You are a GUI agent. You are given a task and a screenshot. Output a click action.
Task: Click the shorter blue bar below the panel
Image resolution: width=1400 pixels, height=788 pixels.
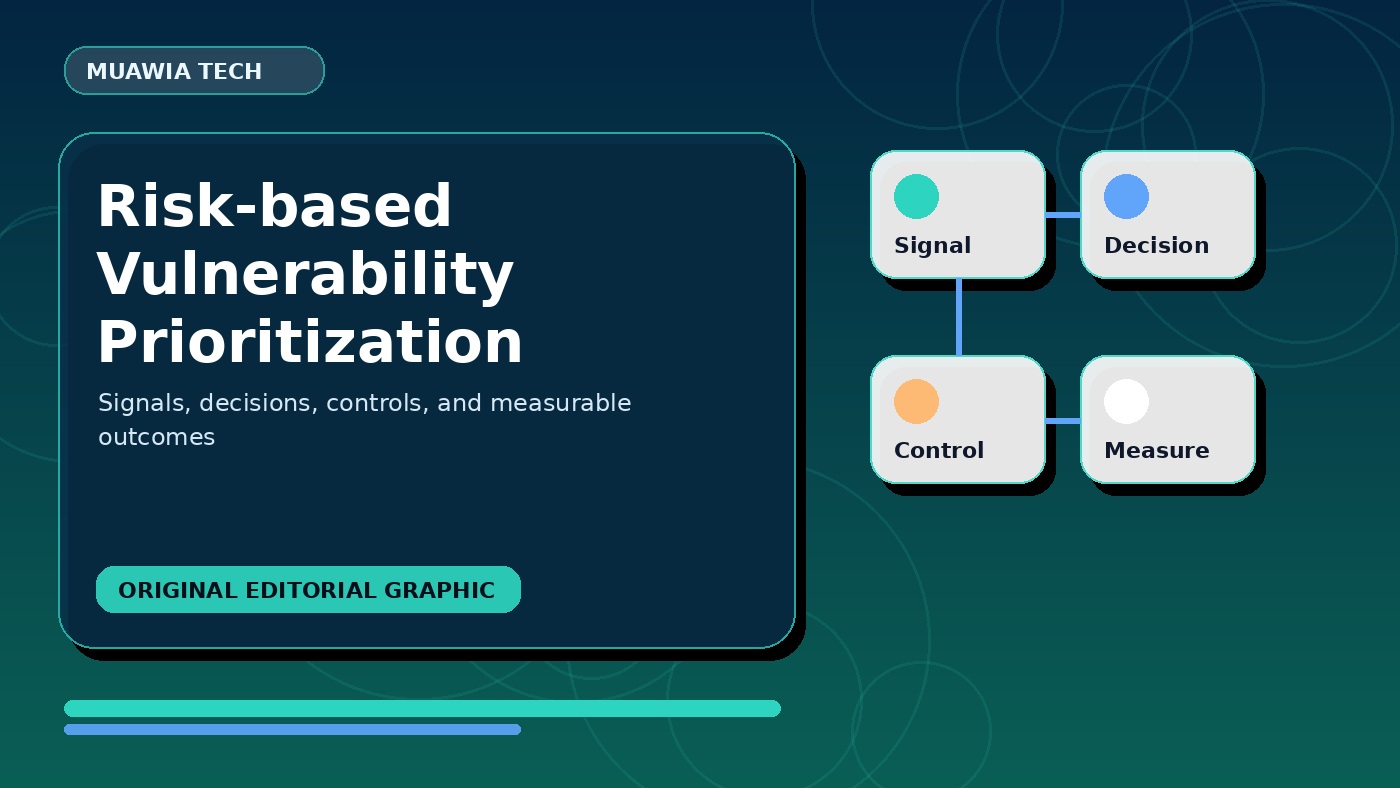pos(292,729)
